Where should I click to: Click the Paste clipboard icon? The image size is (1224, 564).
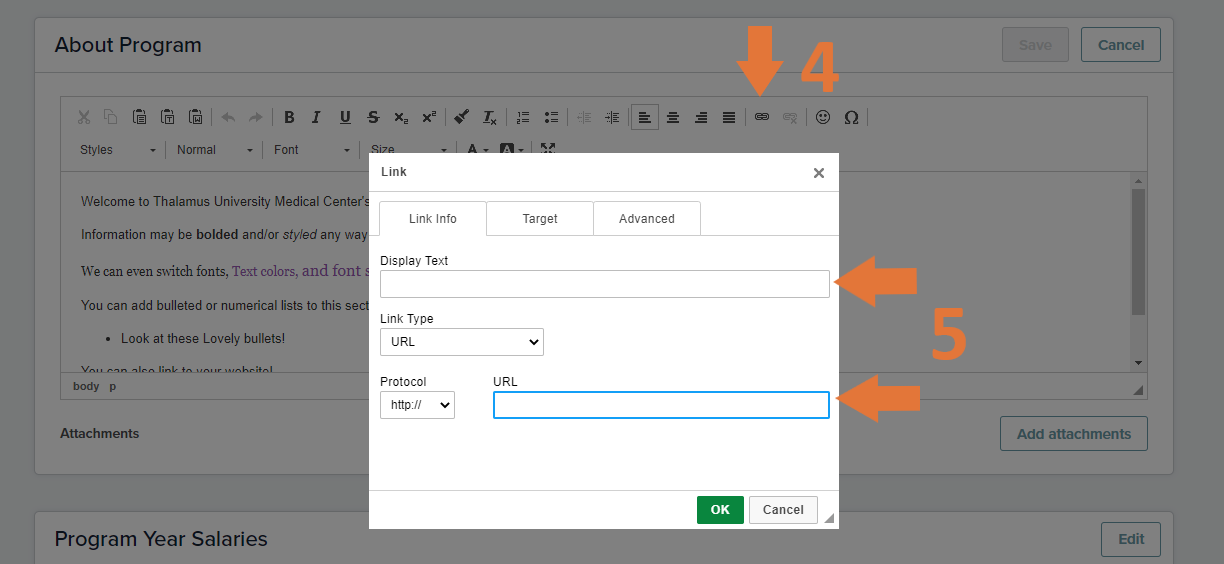click(x=140, y=117)
